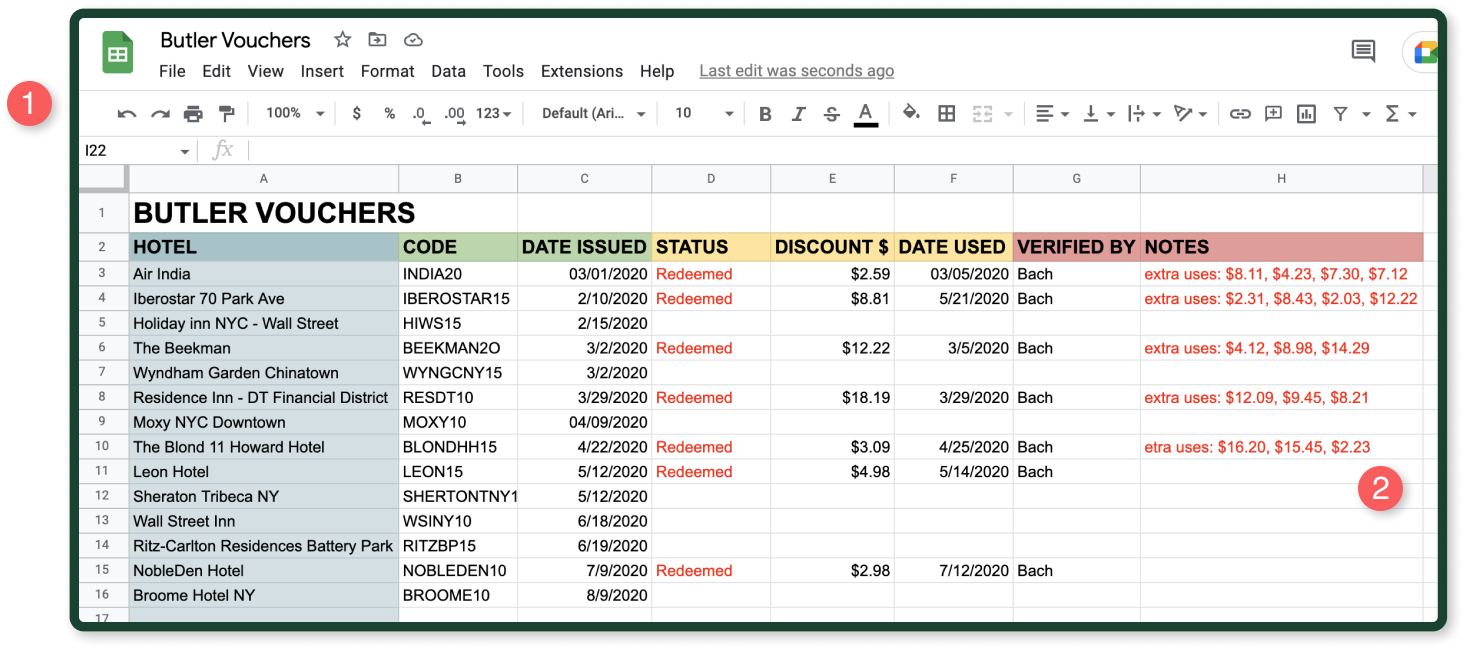Open the Format menu
Screen dimensions: 1465x650
click(x=387, y=71)
